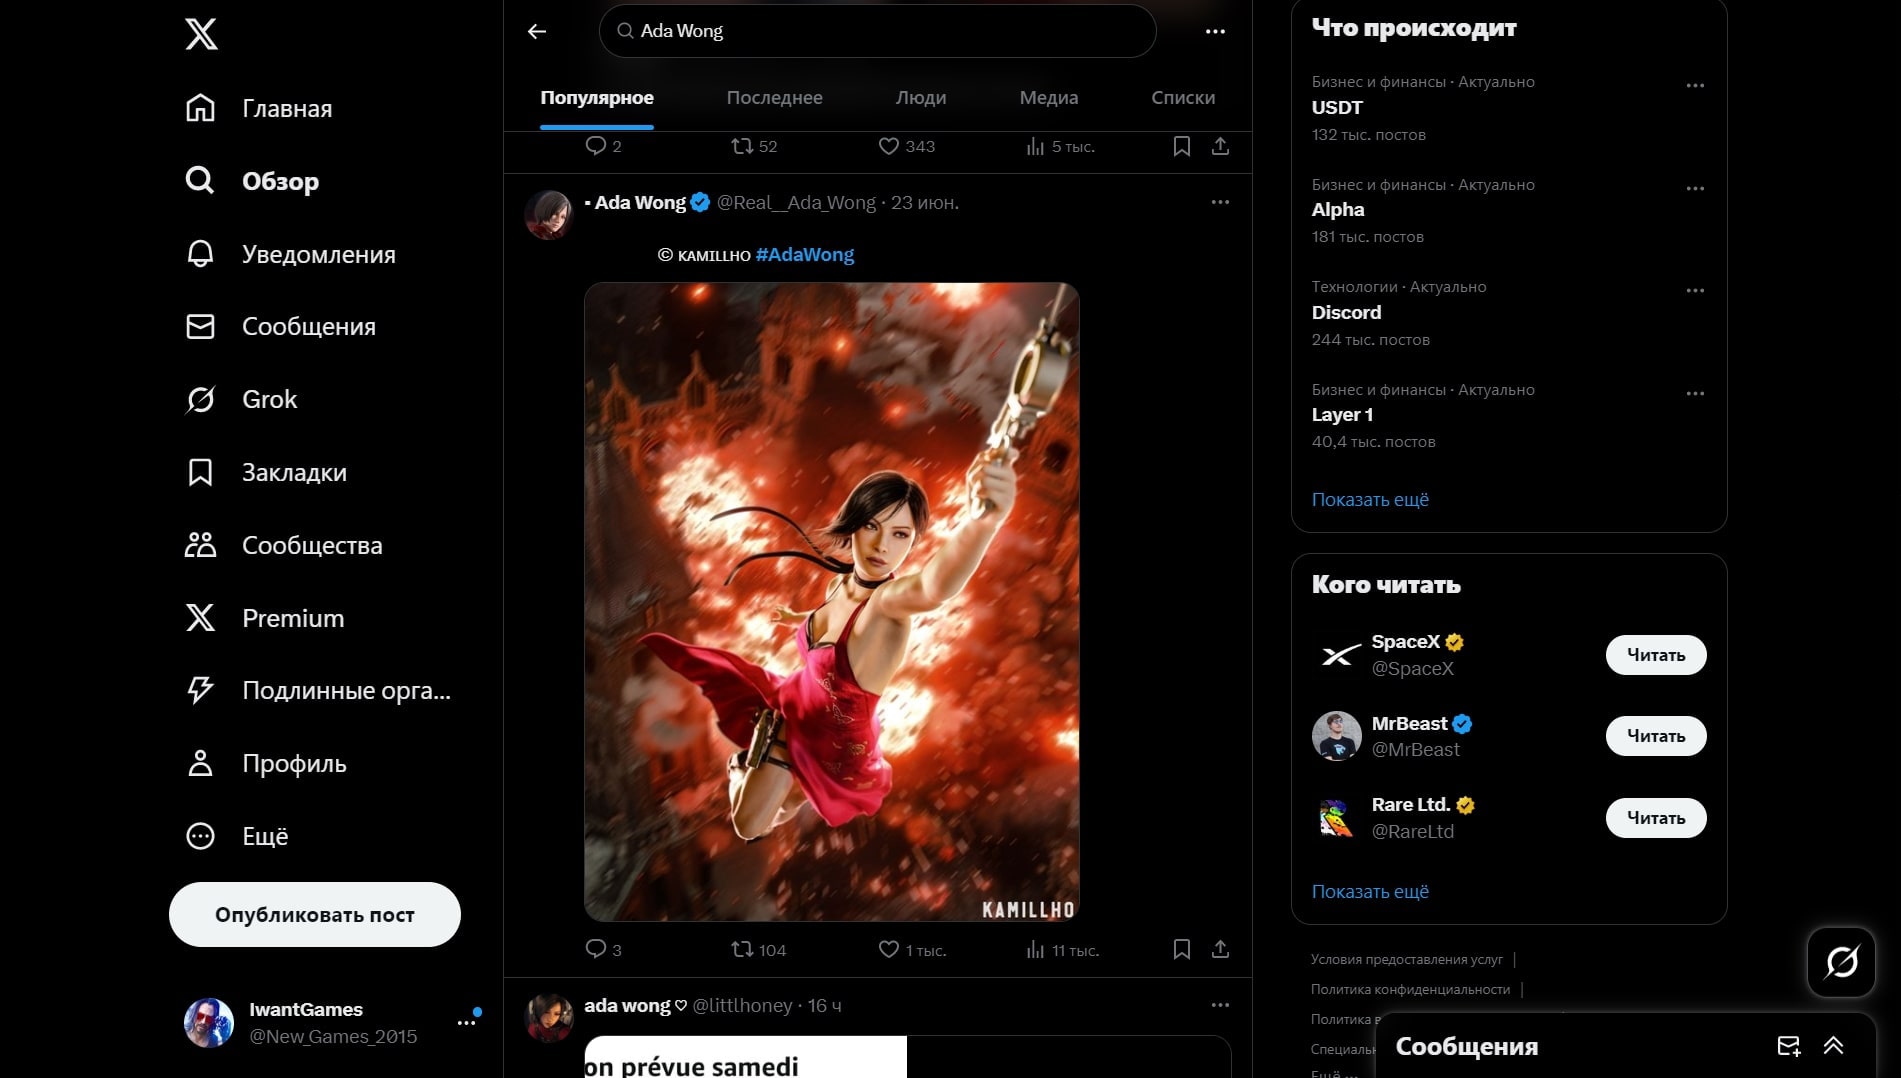Click the Опубликовать пост button
1901x1078 pixels.
[x=315, y=914]
